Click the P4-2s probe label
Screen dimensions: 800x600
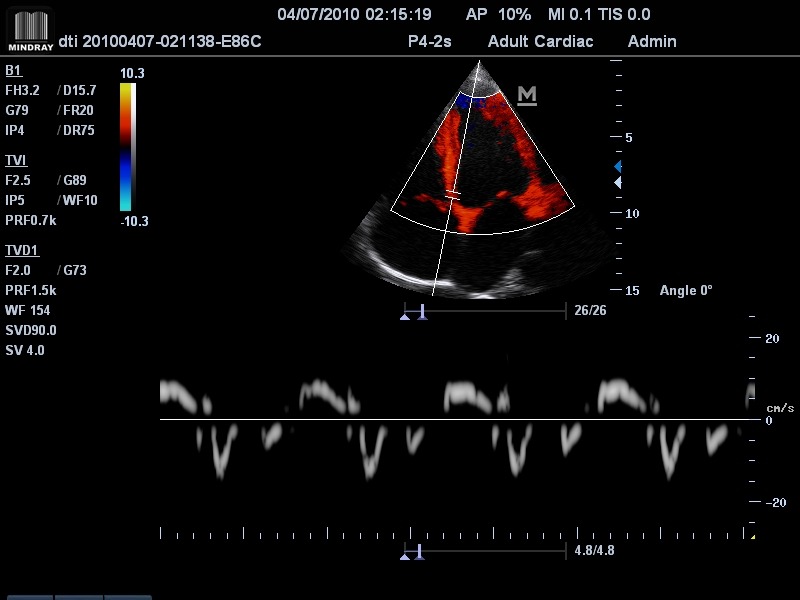click(x=431, y=42)
